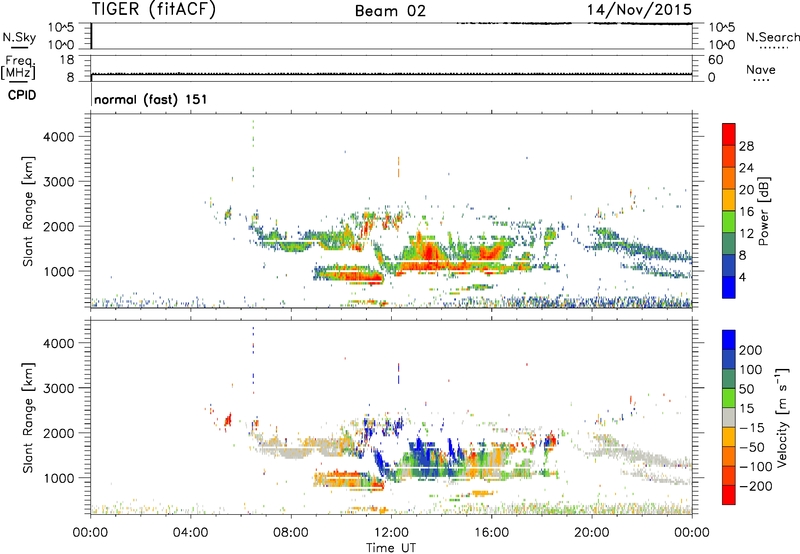Click the '4' power colorbar tick label

pyautogui.click(x=742, y=278)
